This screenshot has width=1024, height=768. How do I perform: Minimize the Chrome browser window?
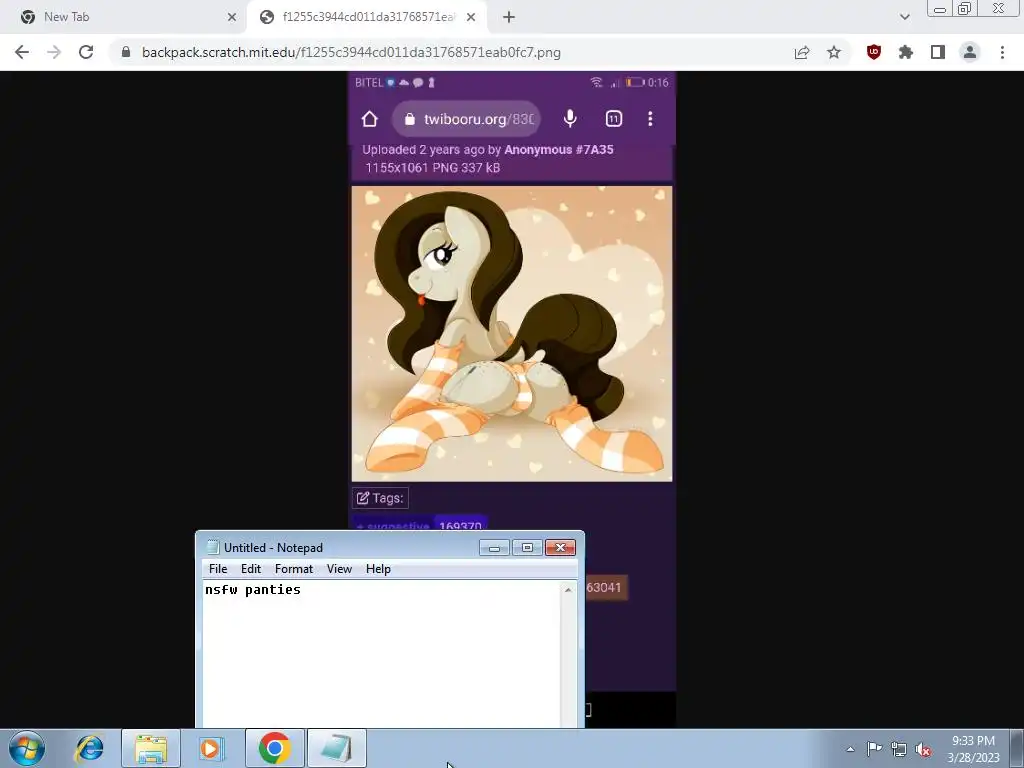click(940, 9)
